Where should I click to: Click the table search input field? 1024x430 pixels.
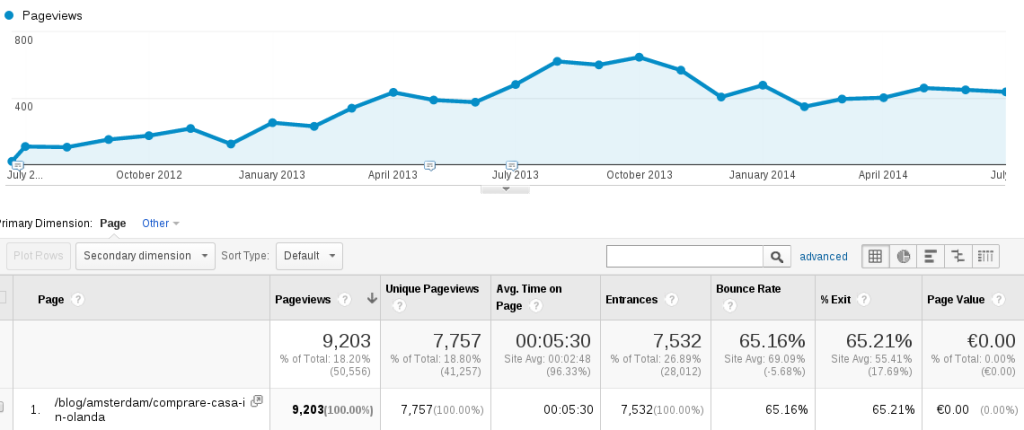coord(685,257)
